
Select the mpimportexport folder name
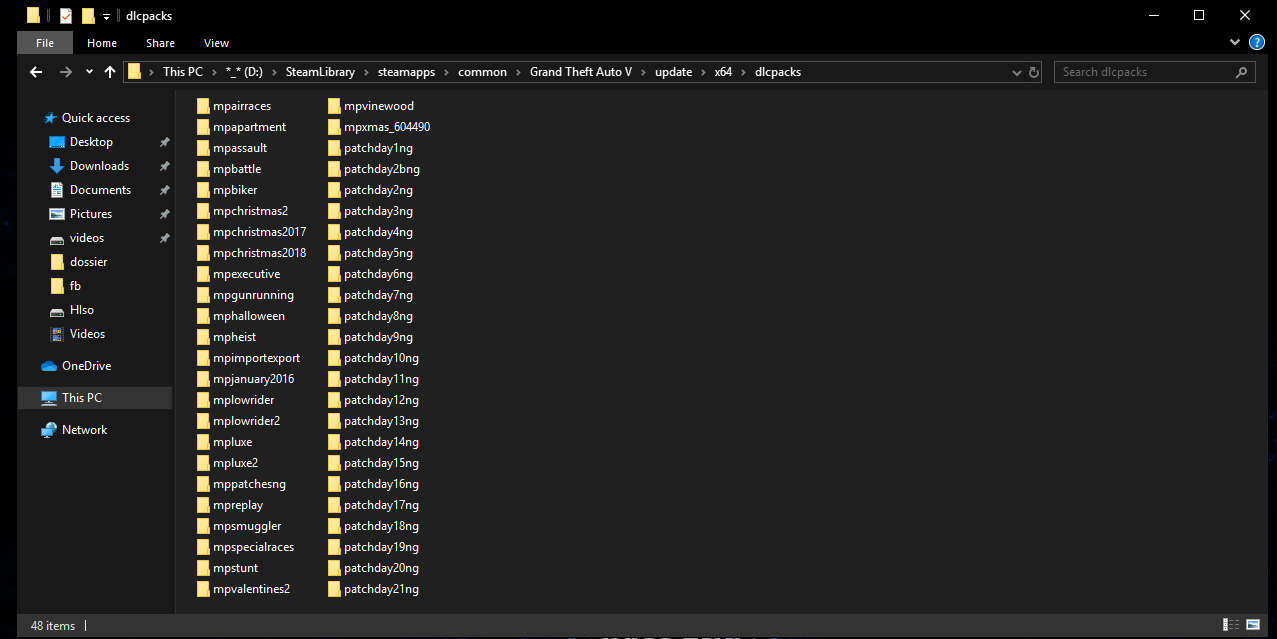pyautogui.click(x=256, y=358)
